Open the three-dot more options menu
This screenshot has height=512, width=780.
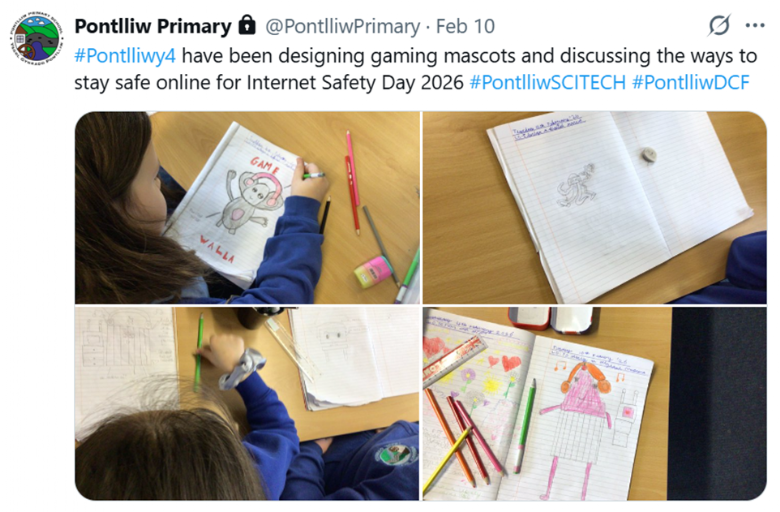point(755,25)
